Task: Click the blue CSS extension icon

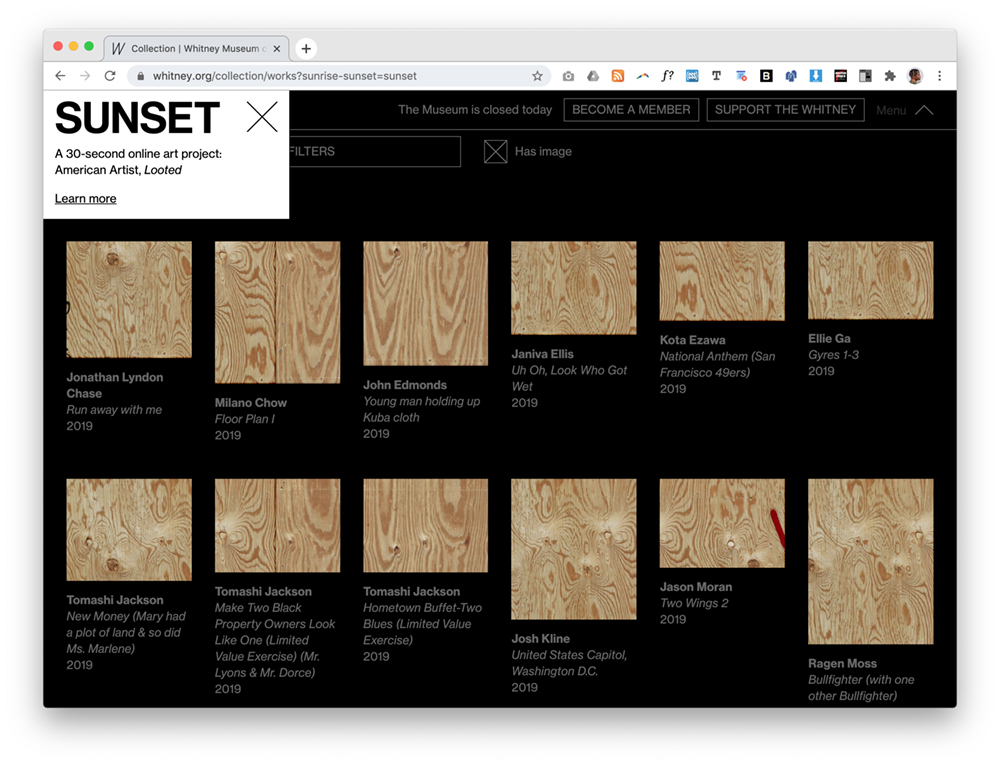Action: click(x=692, y=76)
